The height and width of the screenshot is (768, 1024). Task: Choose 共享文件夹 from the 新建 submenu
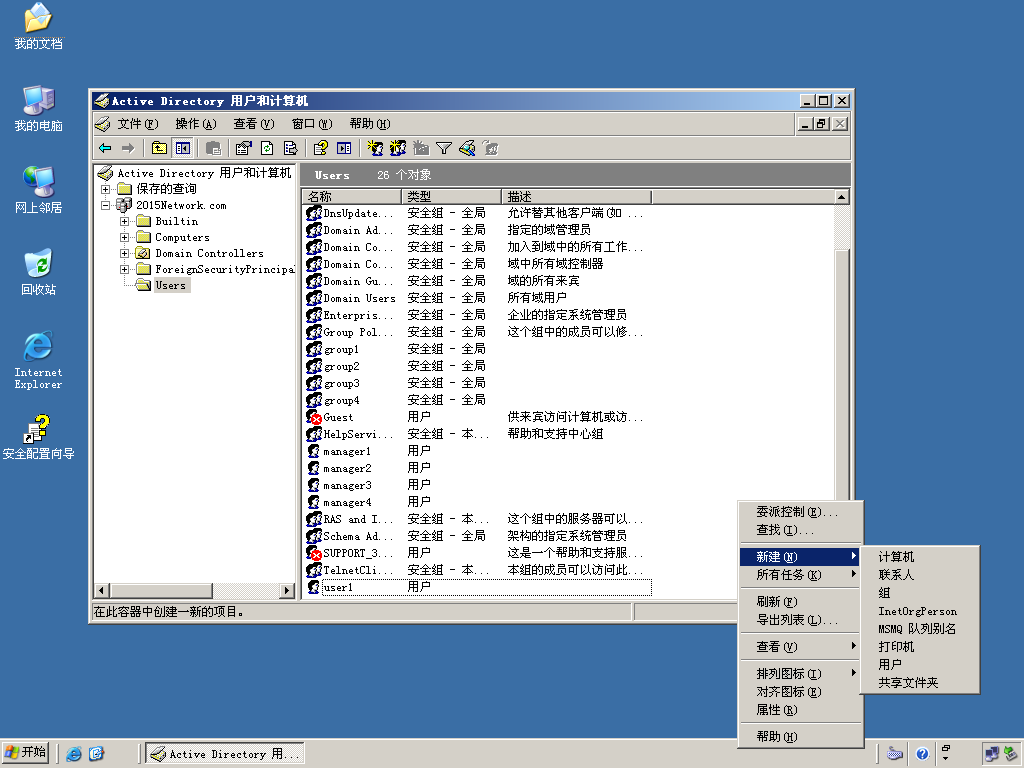pos(920,682)
